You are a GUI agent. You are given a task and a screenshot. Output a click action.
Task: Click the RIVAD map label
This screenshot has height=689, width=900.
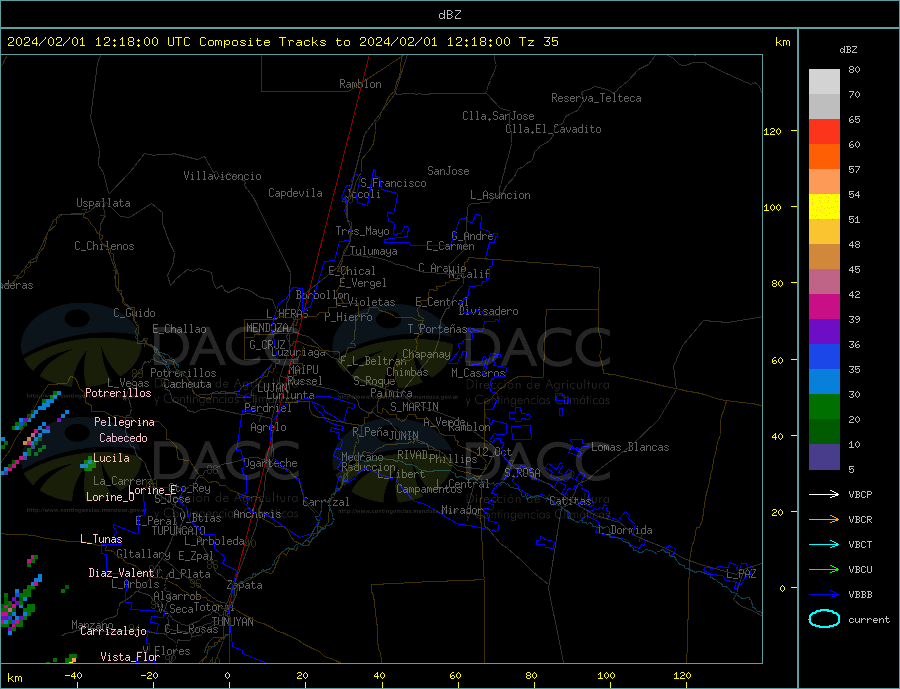click(x=413, y=455)
